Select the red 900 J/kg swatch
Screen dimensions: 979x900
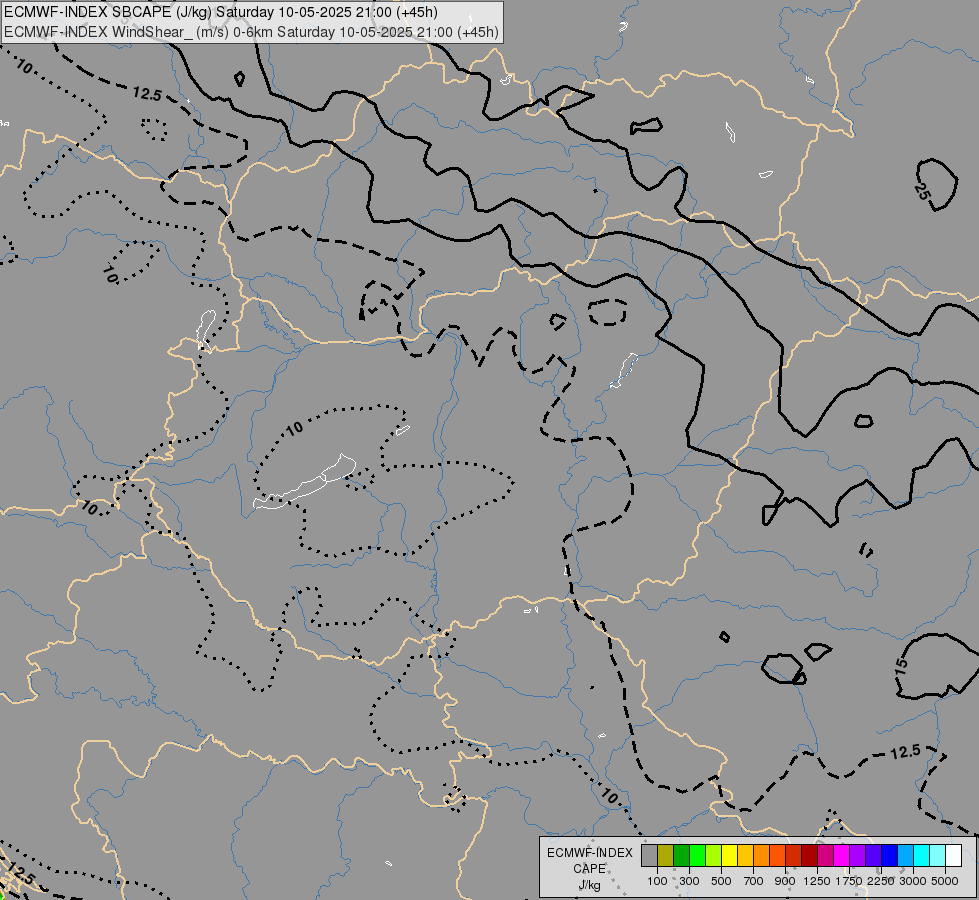[x=794, y=855]
